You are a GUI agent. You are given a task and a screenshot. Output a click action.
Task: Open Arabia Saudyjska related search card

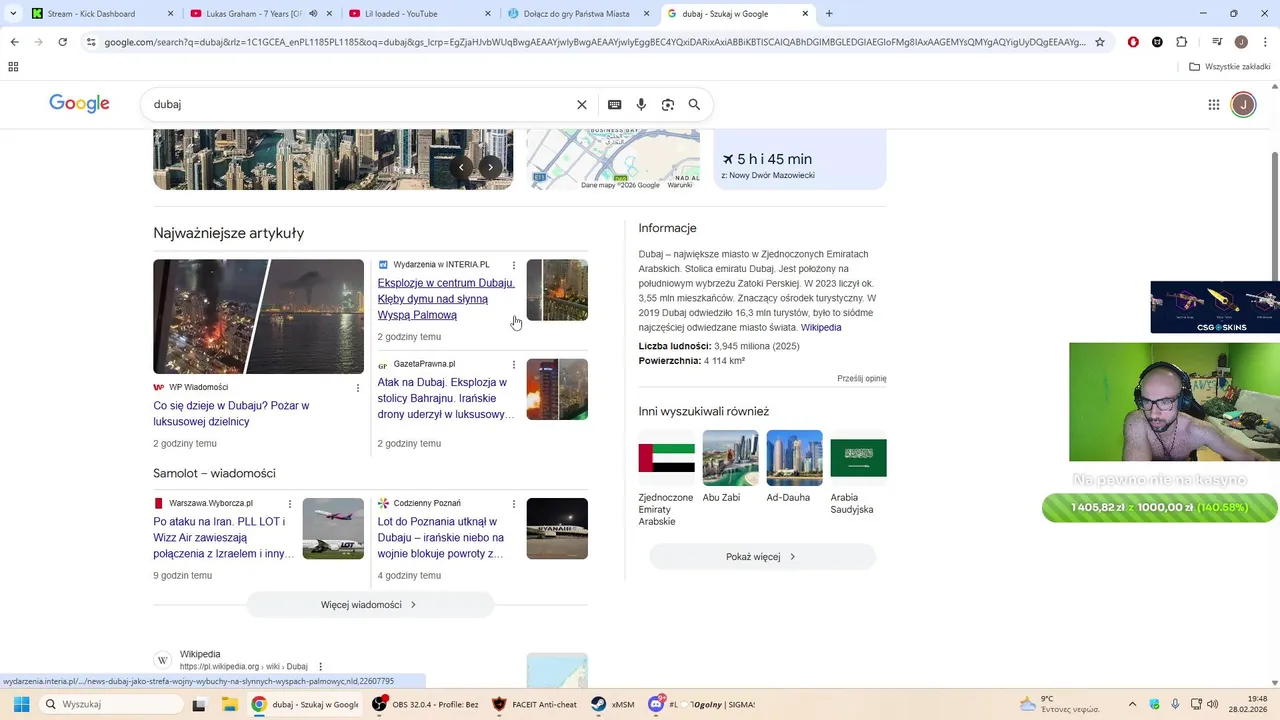point(858,473)
